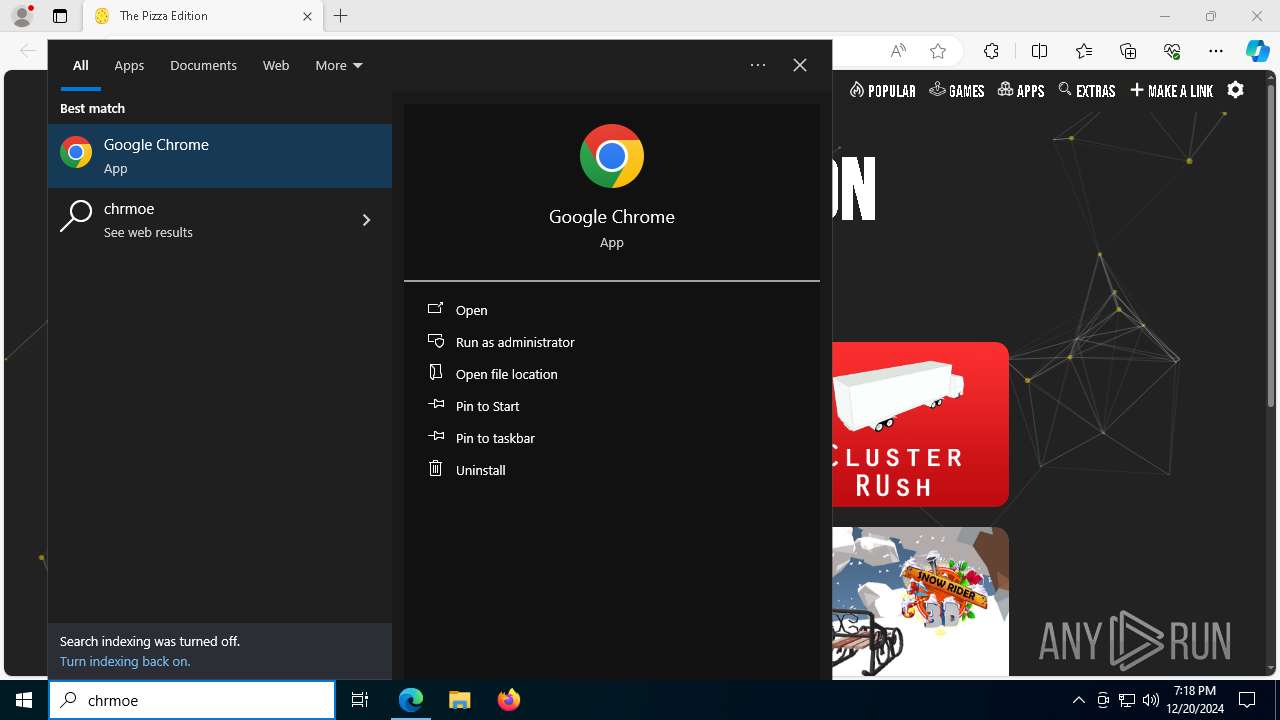Click large Google Chrome logo in preview
The height and width of the screenshot is (720, 1280).
[x=612, y=156]
